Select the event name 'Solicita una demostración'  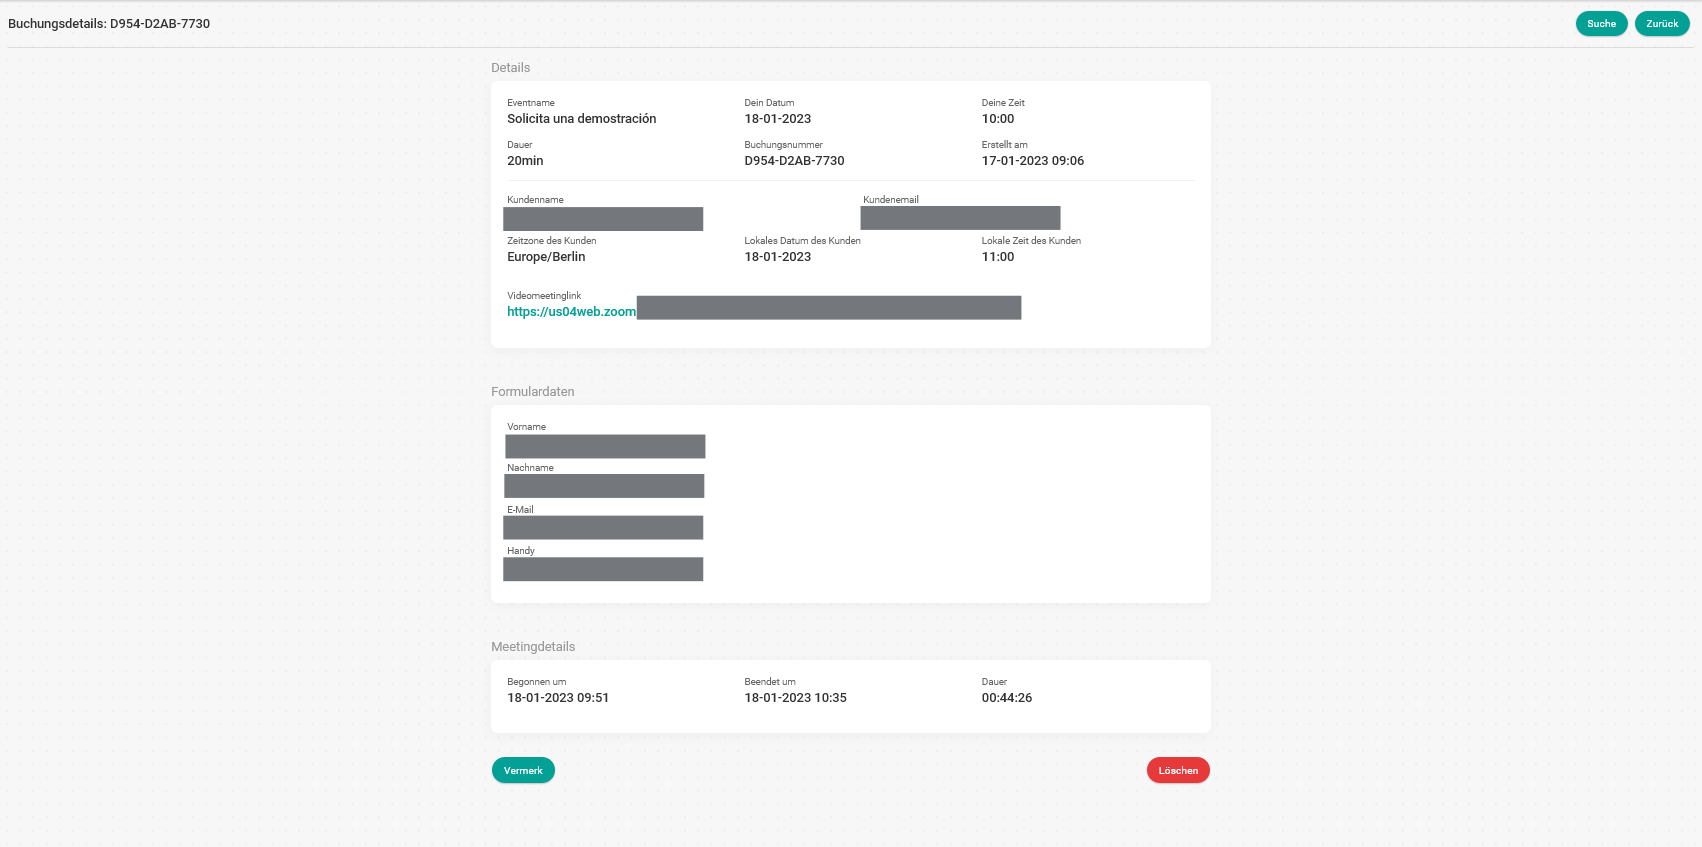click(x=582, y=119)
